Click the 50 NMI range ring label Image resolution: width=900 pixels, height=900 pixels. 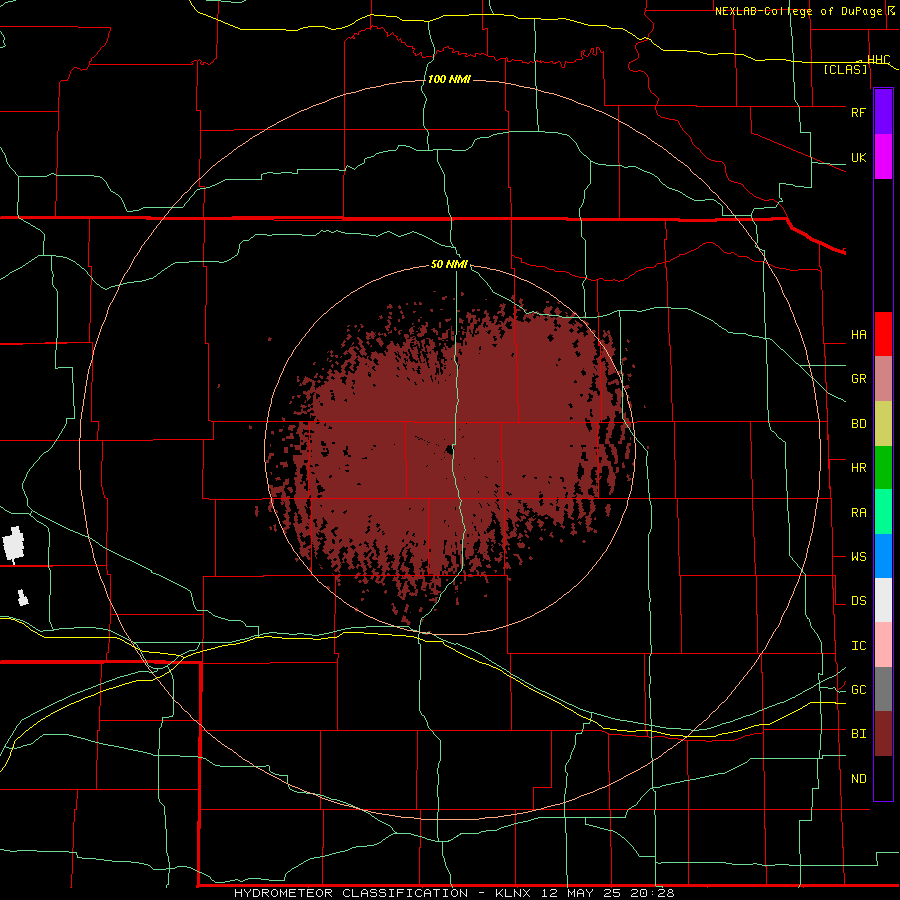coord(449,264)
